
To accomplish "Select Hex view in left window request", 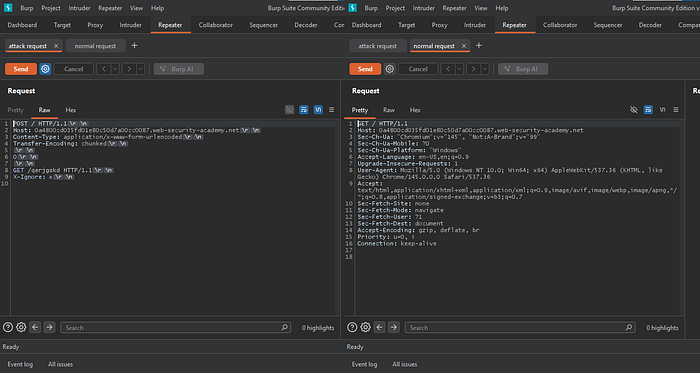I will 71,110.
